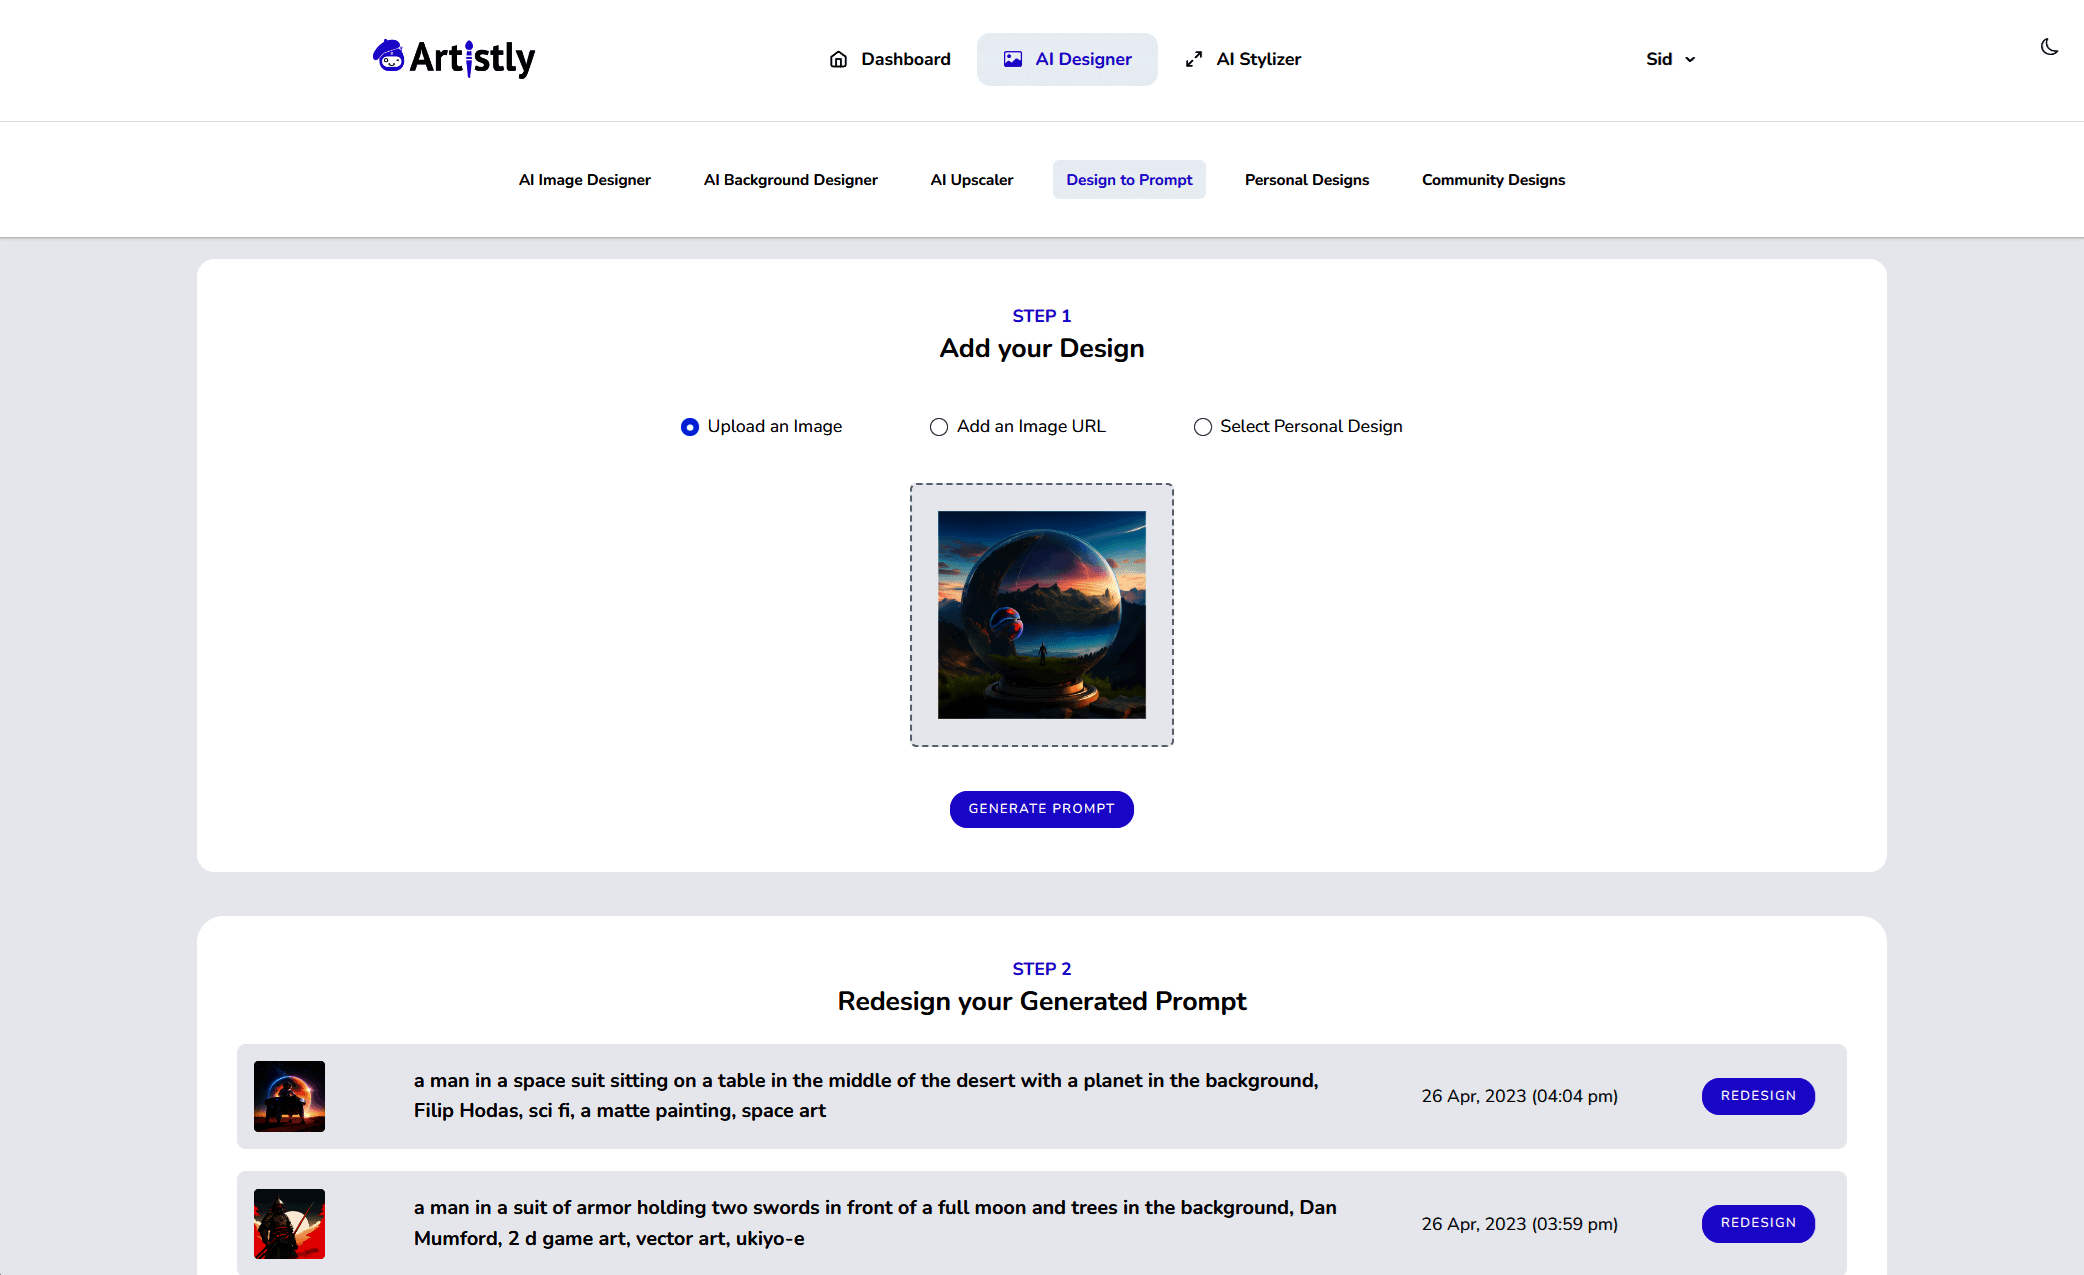
Task: Open the Sid user dropdown
Action: tap(1670, 59)
